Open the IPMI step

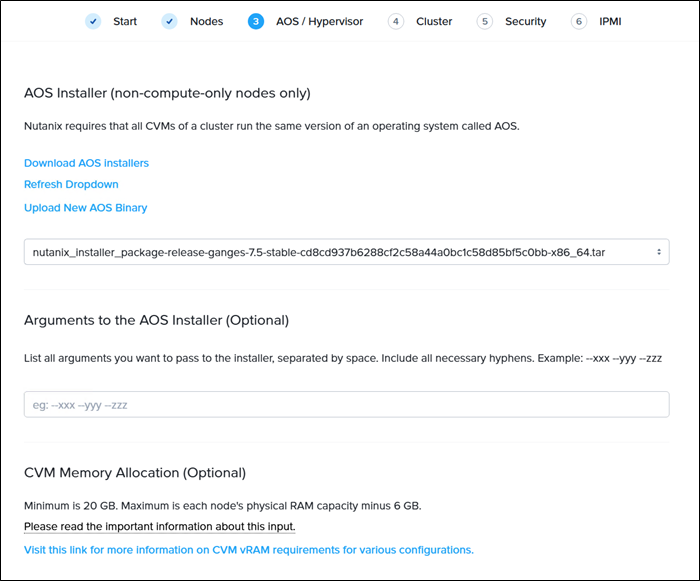coord(610,21)
